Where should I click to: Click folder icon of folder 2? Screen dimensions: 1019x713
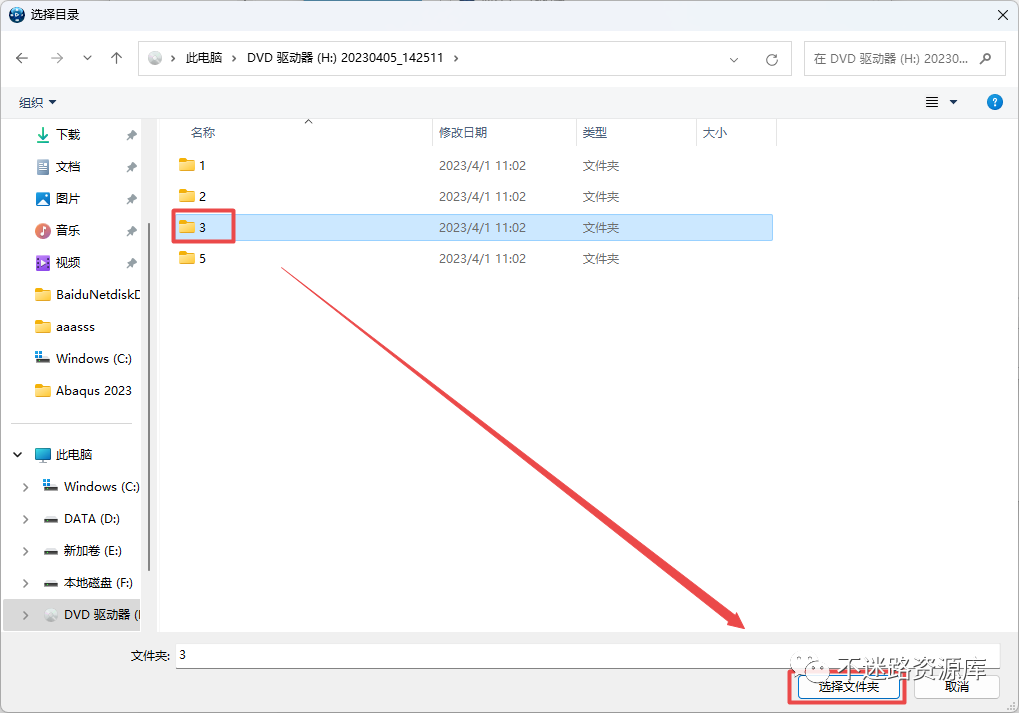187,196
